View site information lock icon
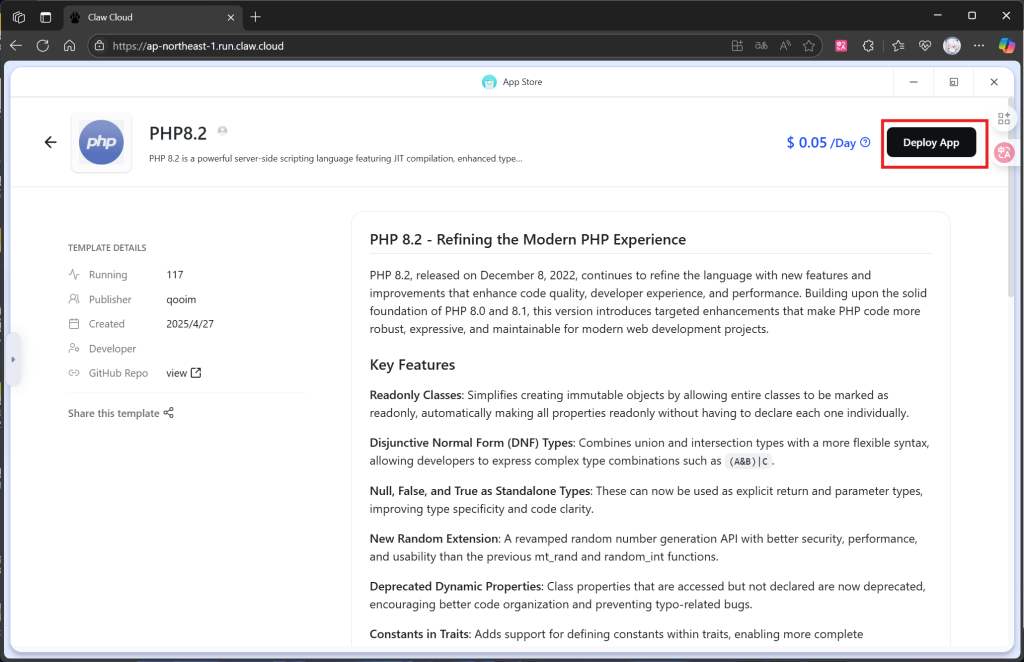 click(99, 46)
